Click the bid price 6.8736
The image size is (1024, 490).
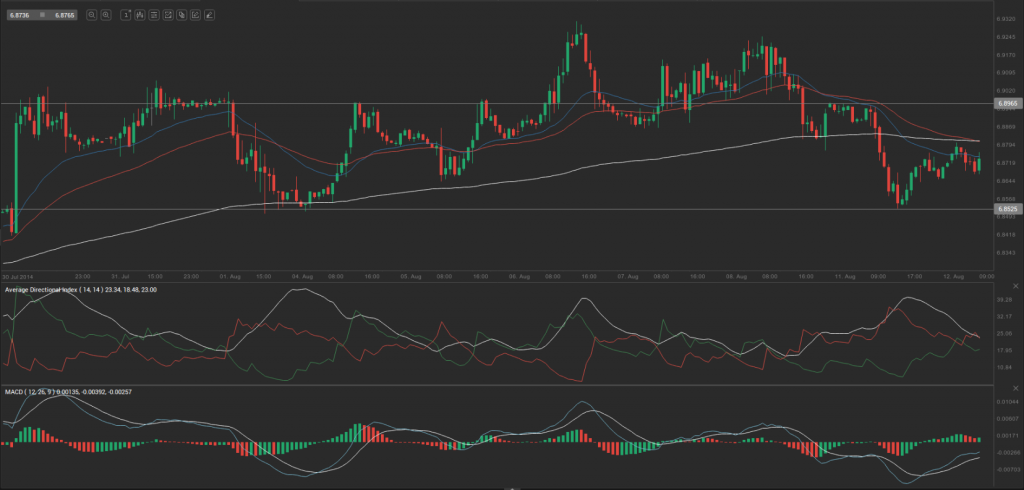[x=19, y=15]
